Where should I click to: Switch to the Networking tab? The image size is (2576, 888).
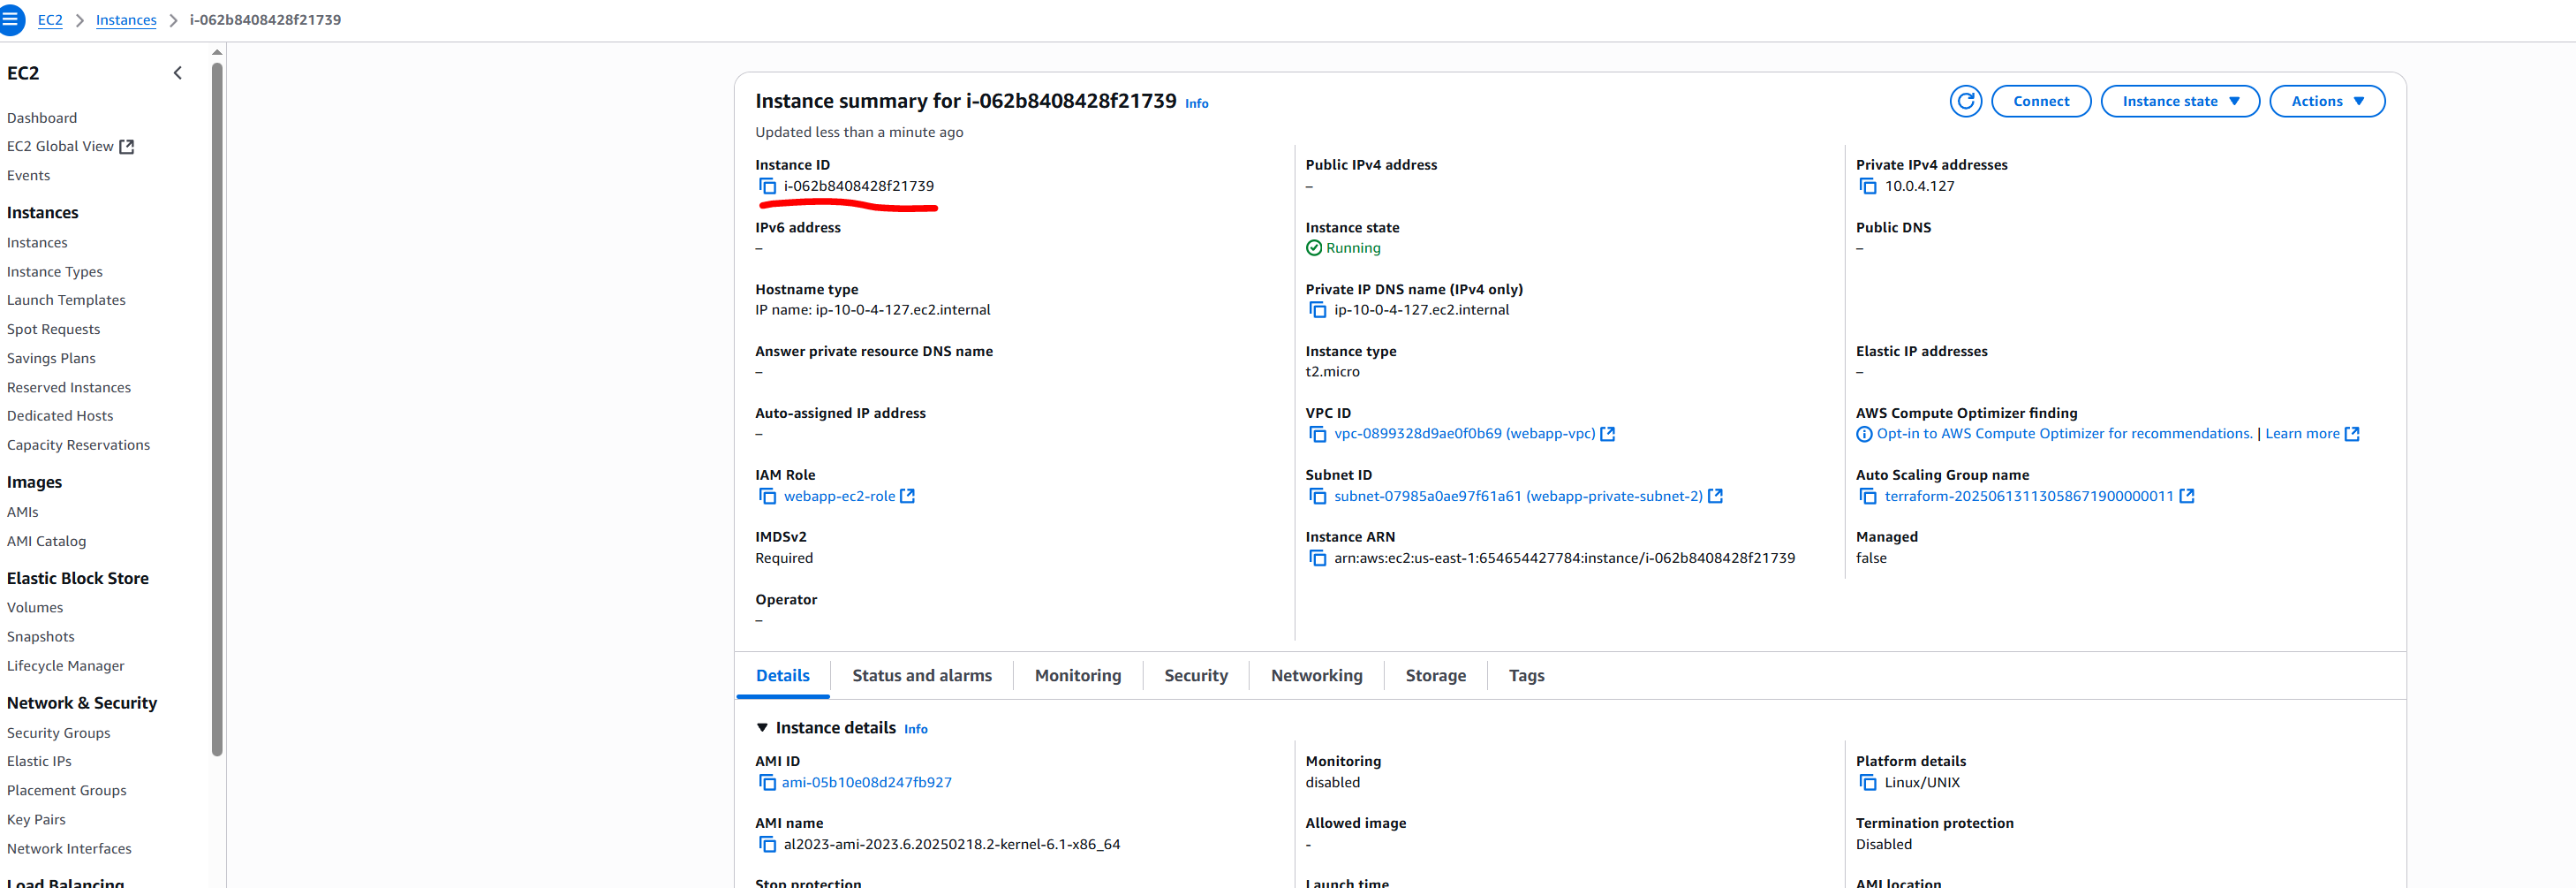(x=1316, y=676)
